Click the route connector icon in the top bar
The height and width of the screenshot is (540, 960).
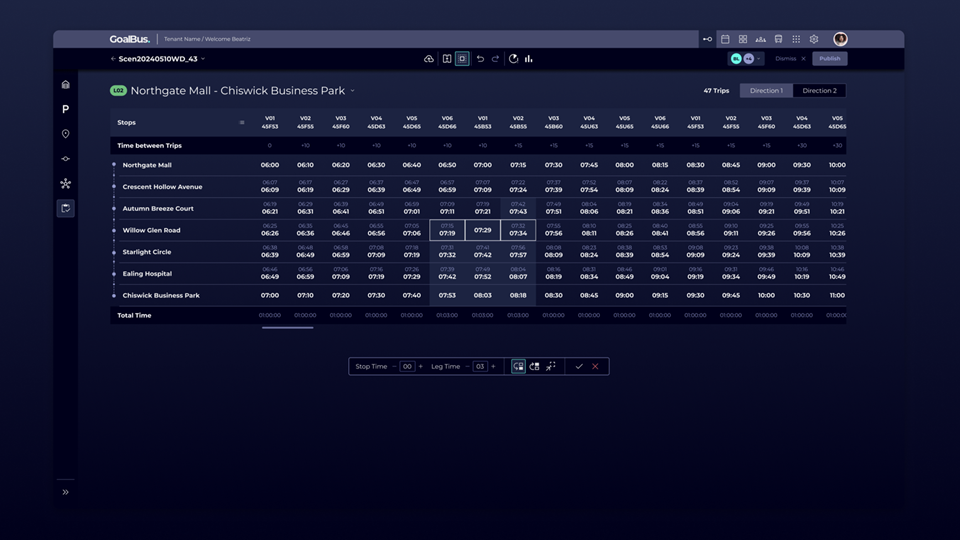707,39
